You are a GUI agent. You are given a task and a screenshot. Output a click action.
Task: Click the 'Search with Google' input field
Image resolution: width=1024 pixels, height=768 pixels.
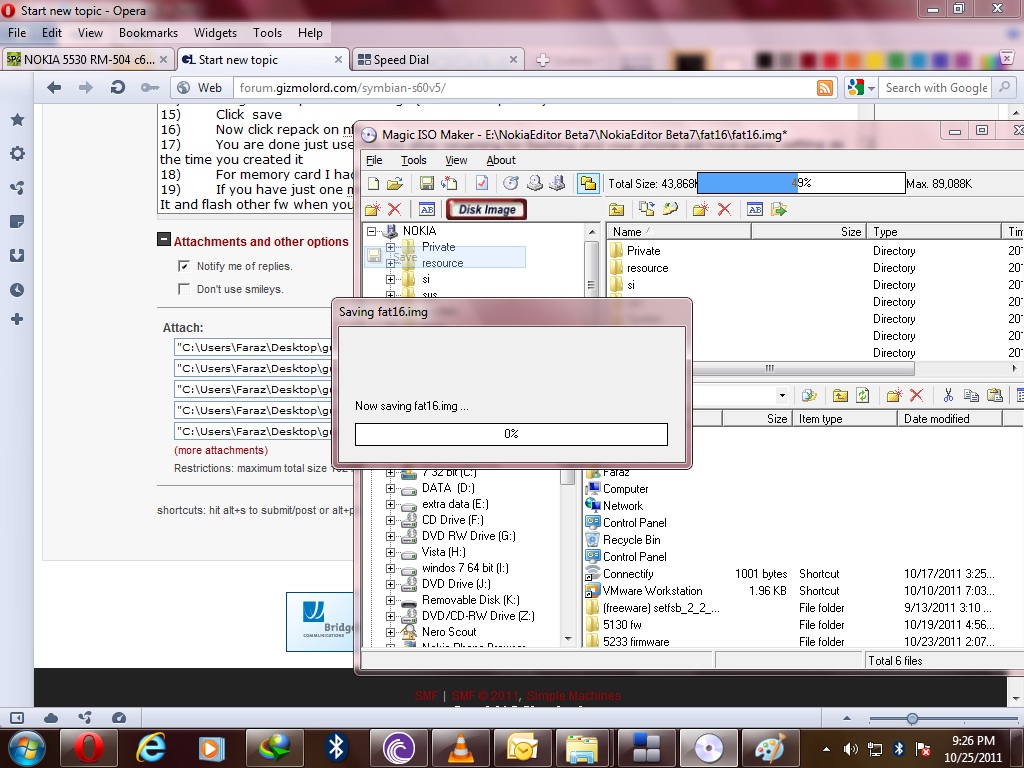(x=936, y=88)
